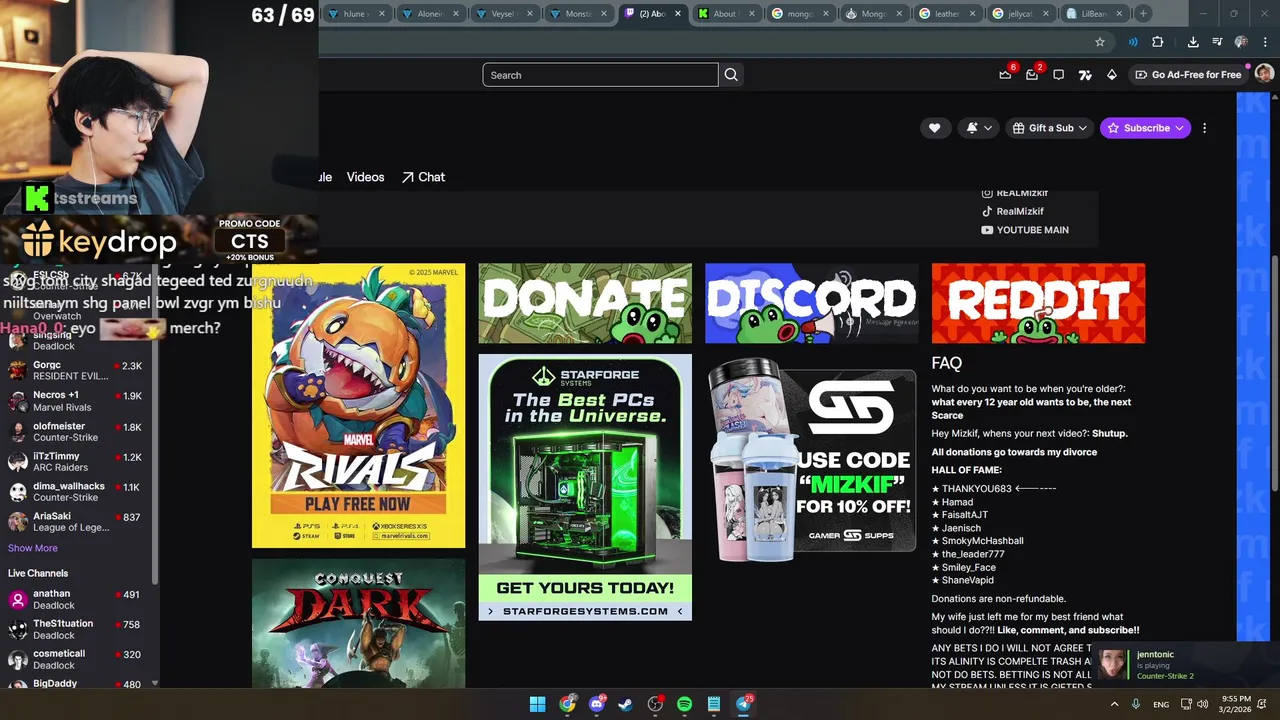
Task: Open the Starforge Systems PC ad panel
Action: click(585, 487)
